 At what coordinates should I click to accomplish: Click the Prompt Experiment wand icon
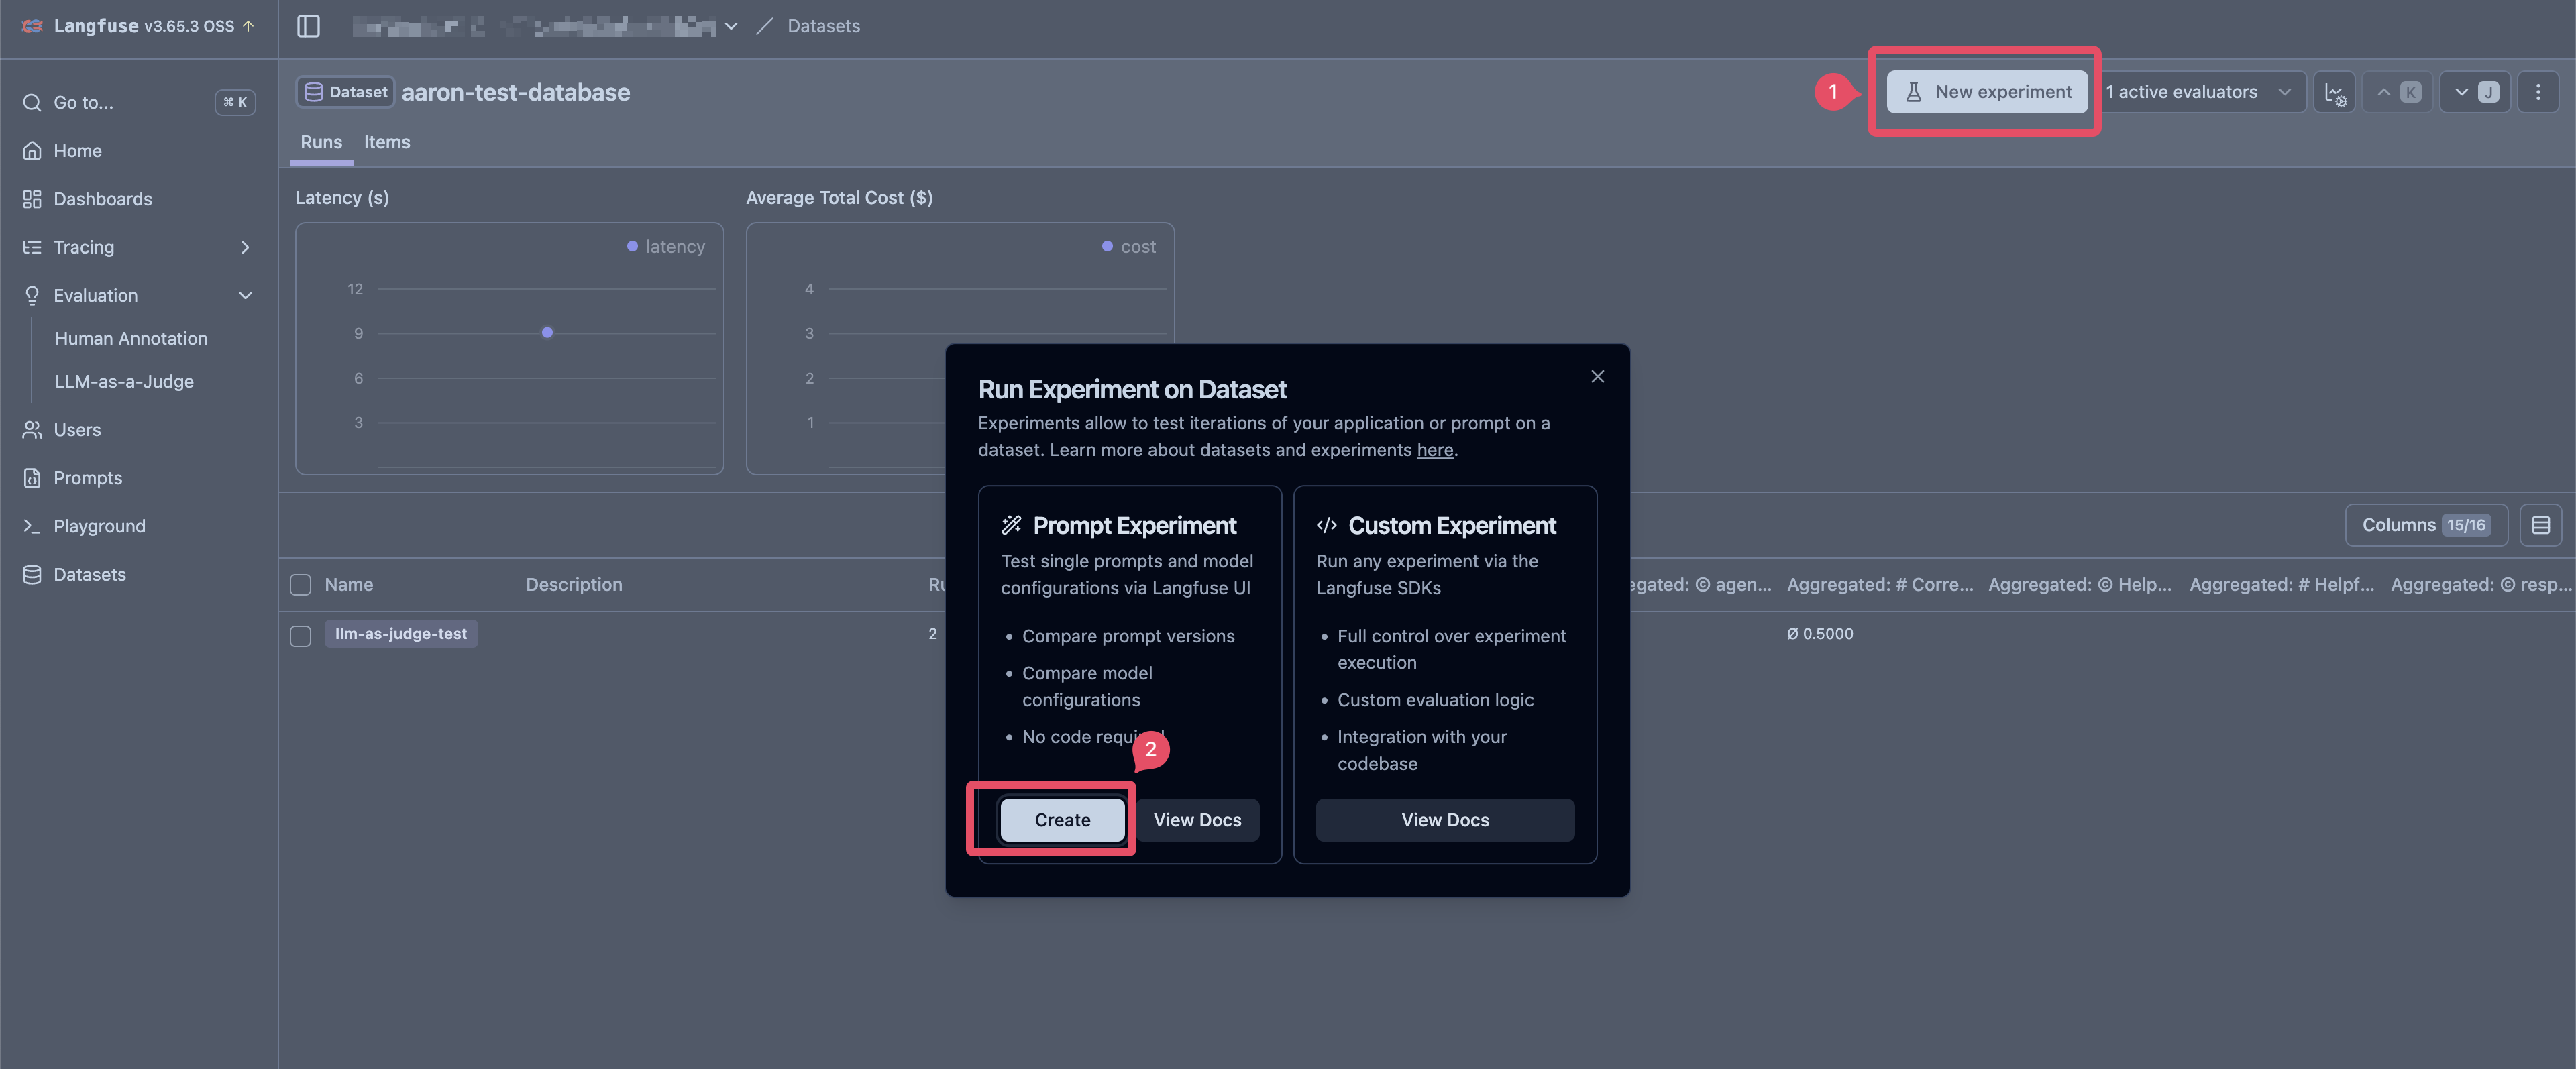[x=1011, y=525]
